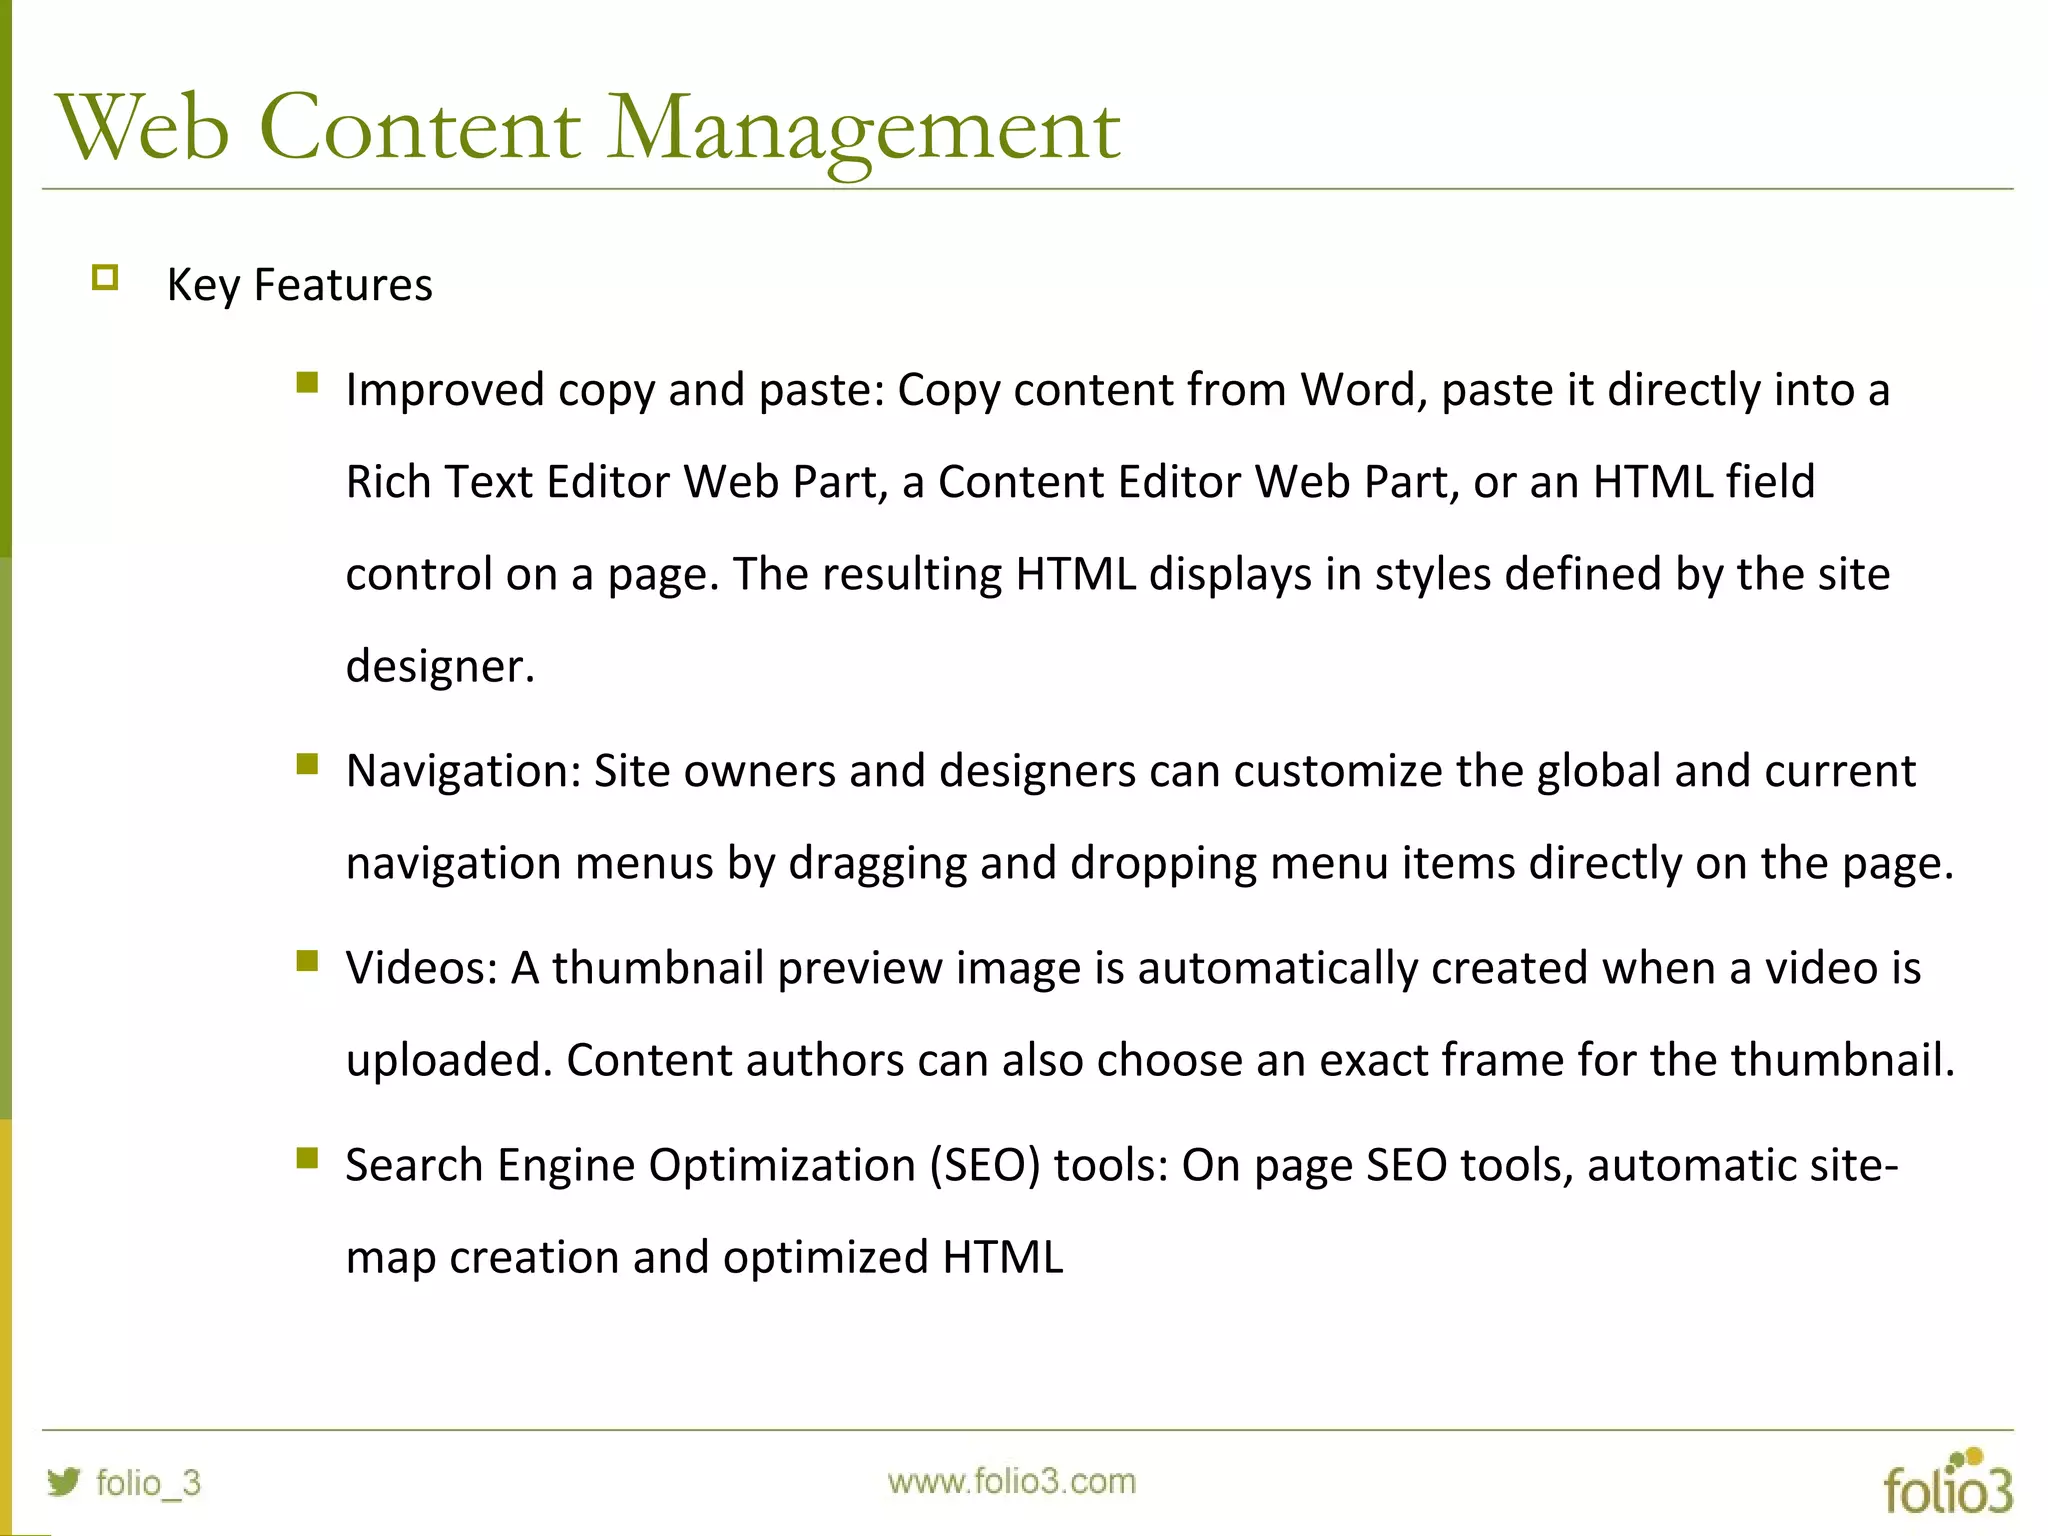The image size is (2048, 1536).
Task: Click the Twitter bird icon in footer
Action: click(63, 1481)
